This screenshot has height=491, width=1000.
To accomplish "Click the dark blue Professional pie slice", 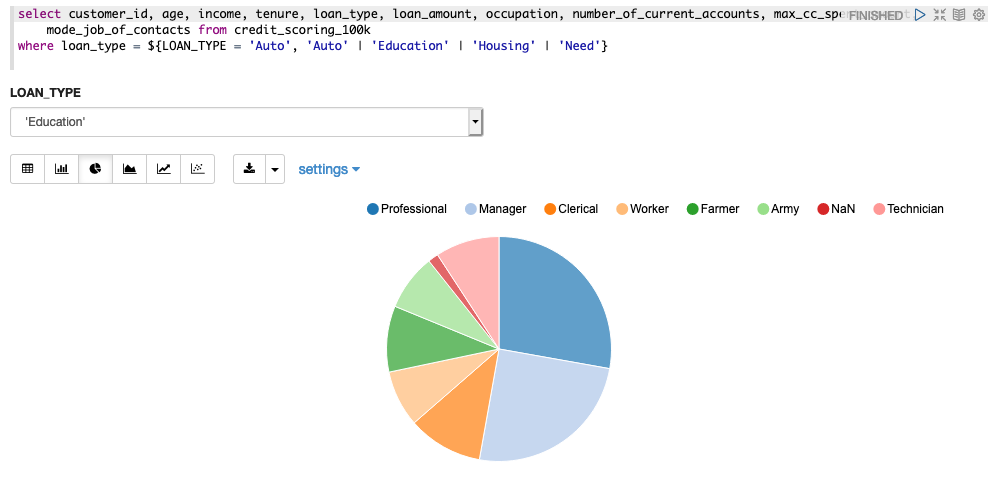I will (x=555, y=300).
